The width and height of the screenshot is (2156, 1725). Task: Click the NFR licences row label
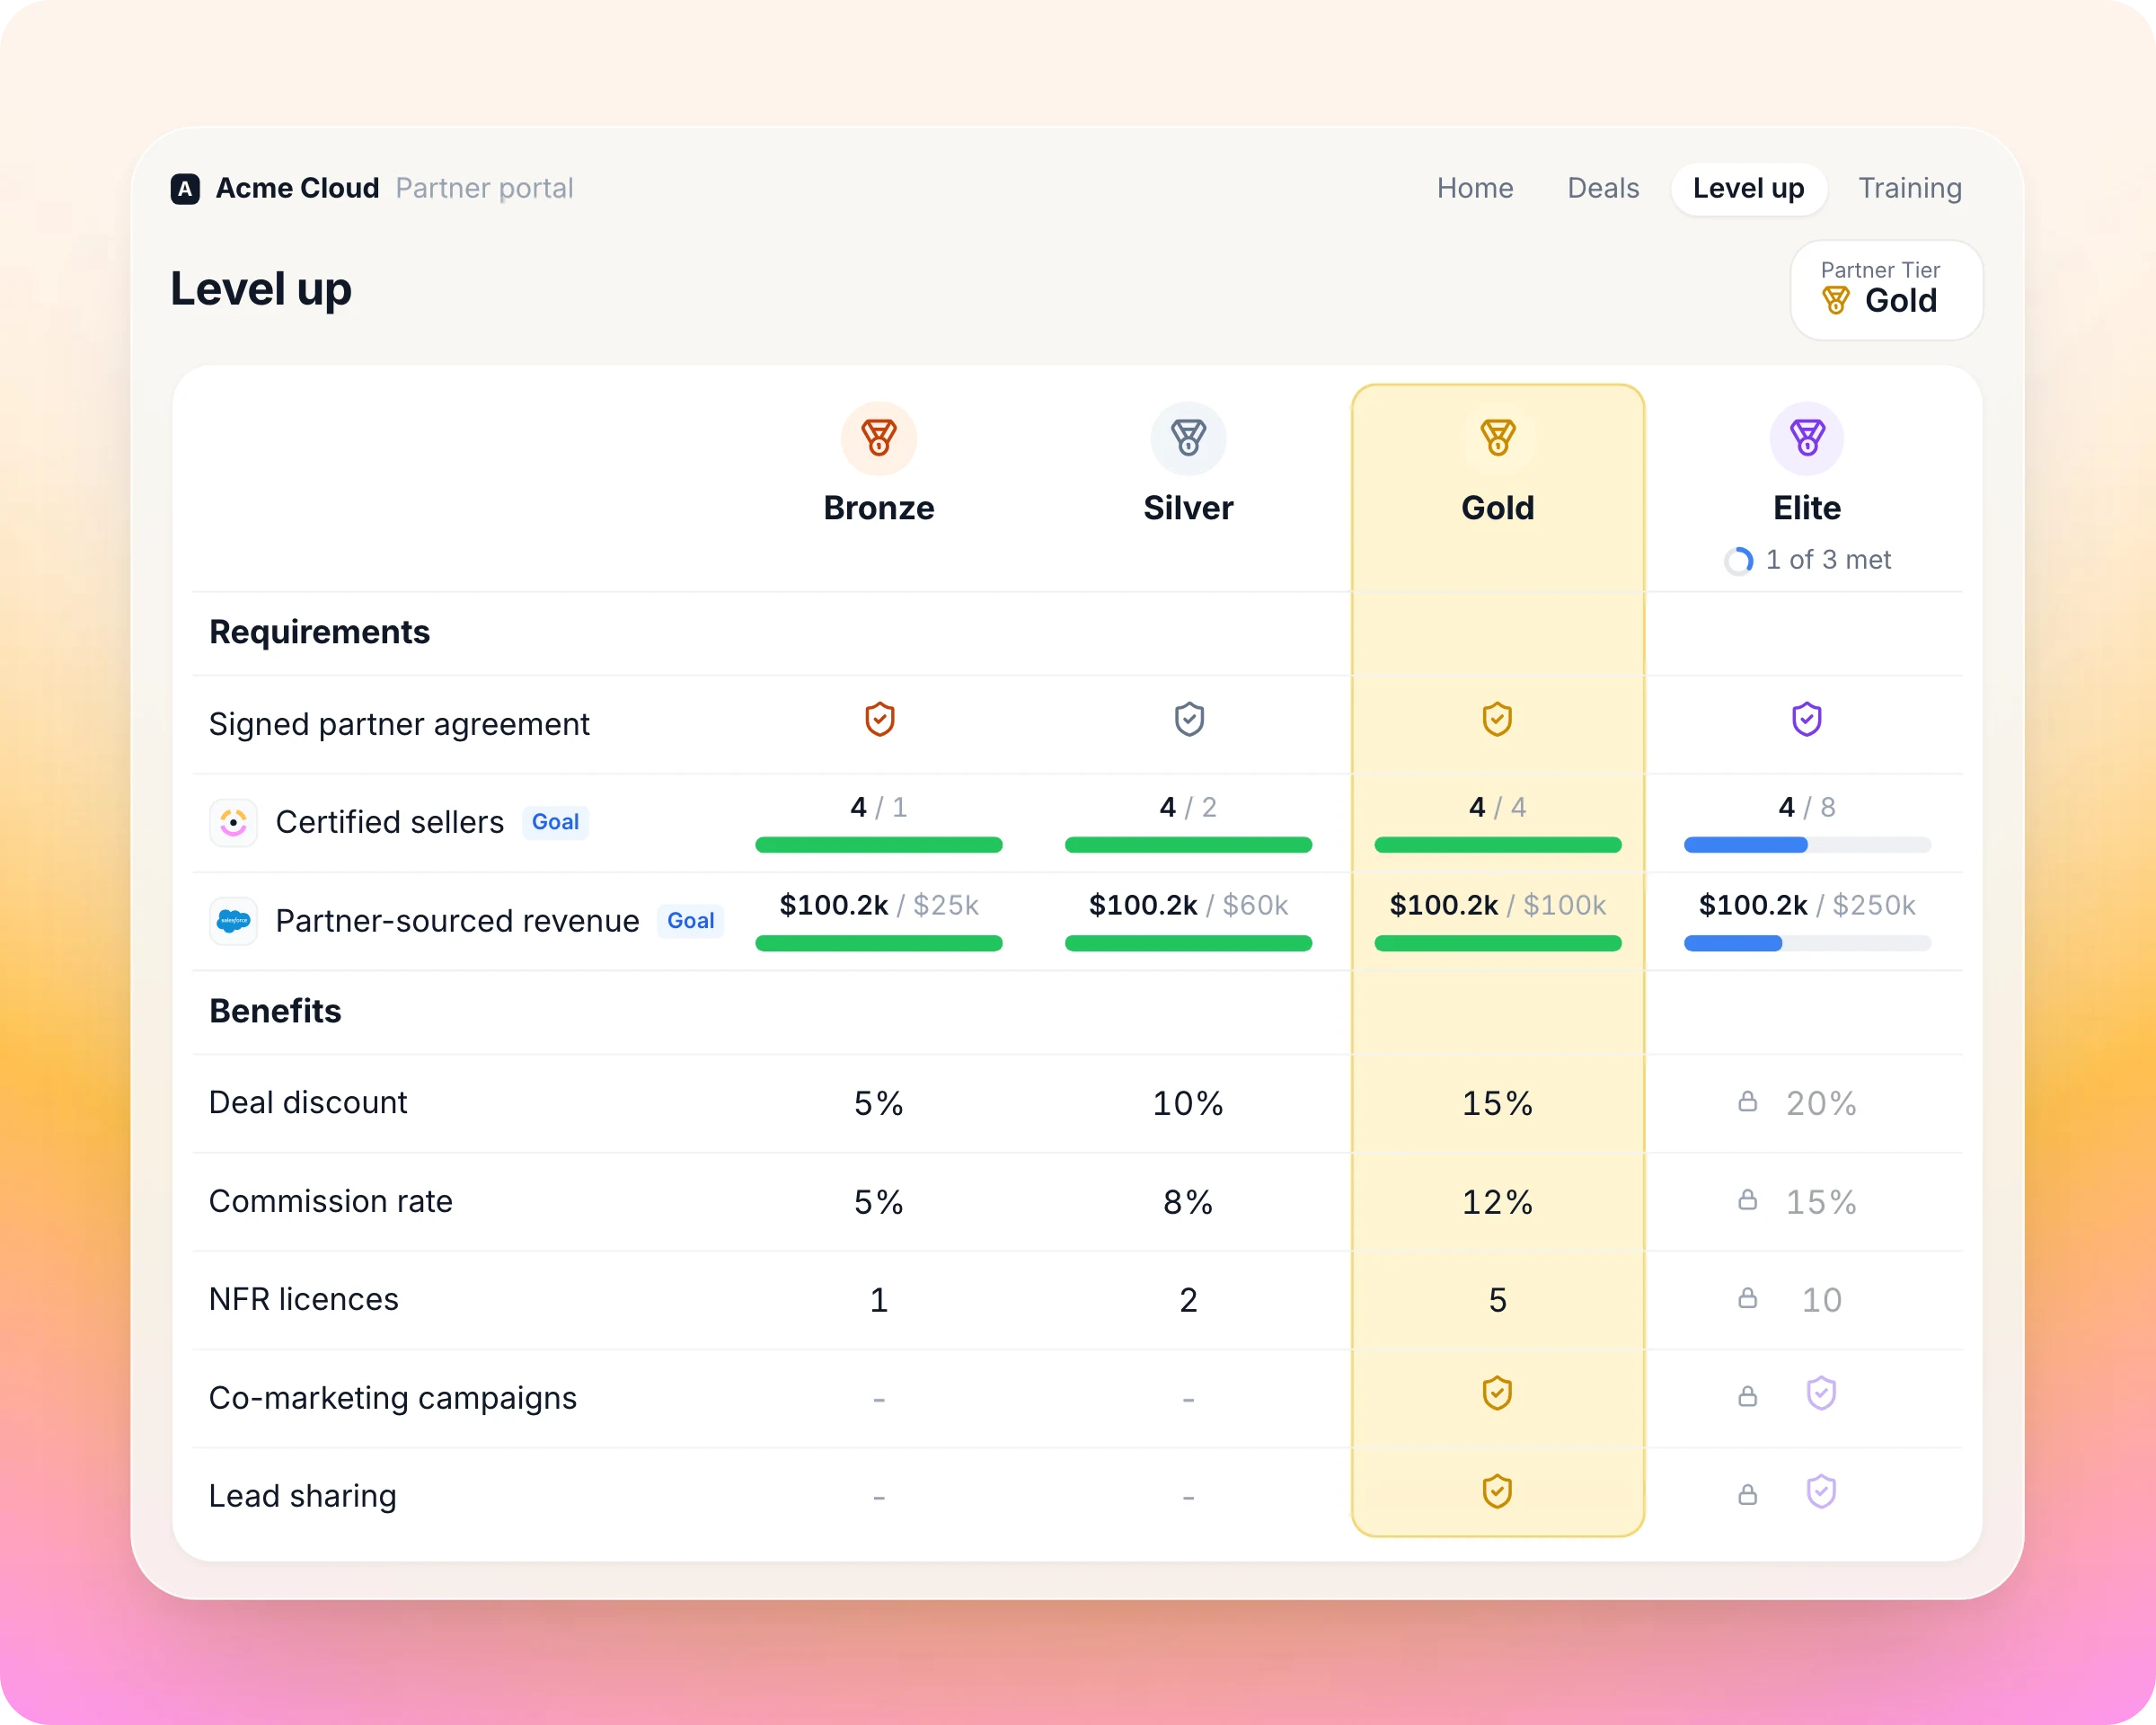point(304,1299)
